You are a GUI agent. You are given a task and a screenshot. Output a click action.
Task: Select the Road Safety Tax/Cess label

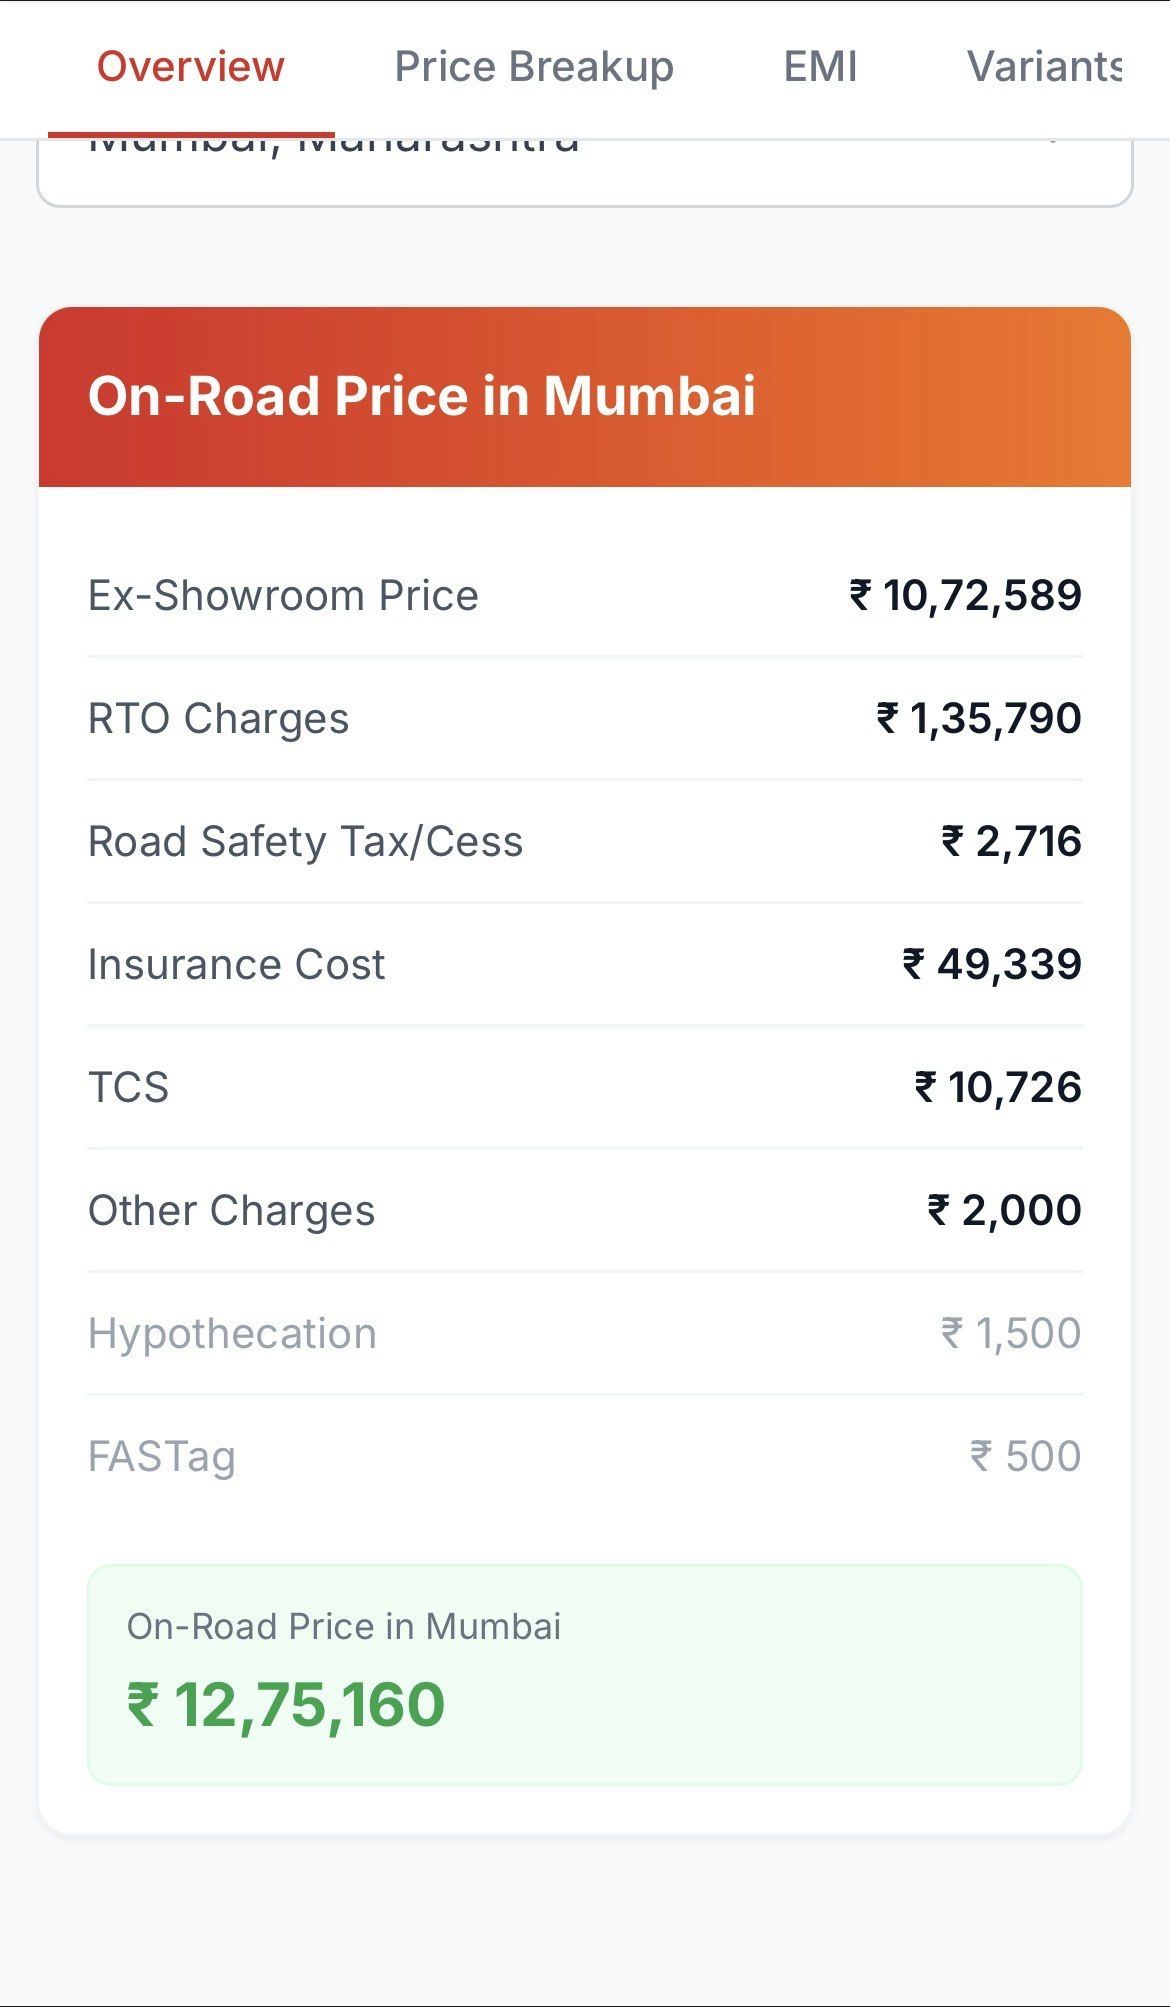tap(306, 842)
